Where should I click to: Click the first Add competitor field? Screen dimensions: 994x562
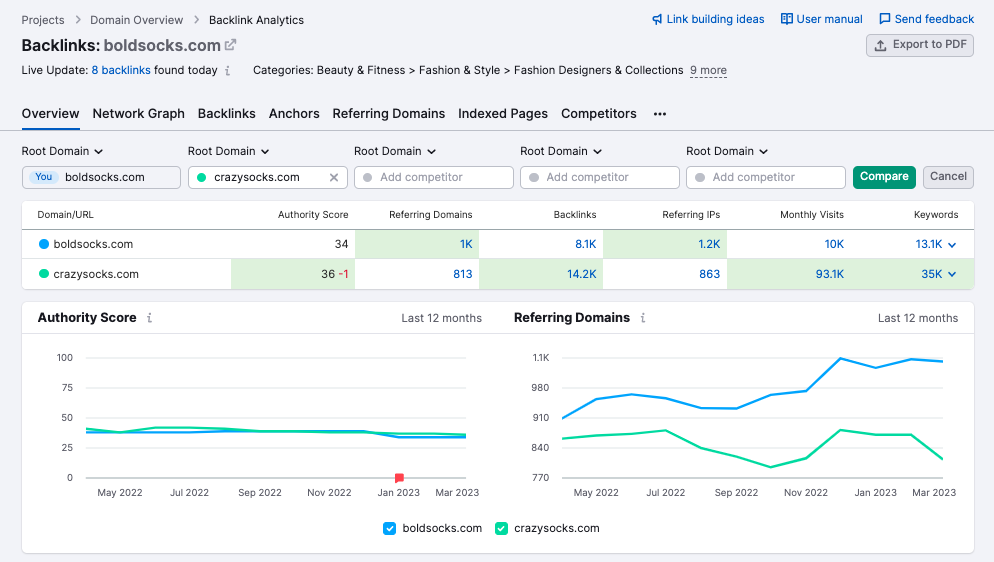(434, 177)
